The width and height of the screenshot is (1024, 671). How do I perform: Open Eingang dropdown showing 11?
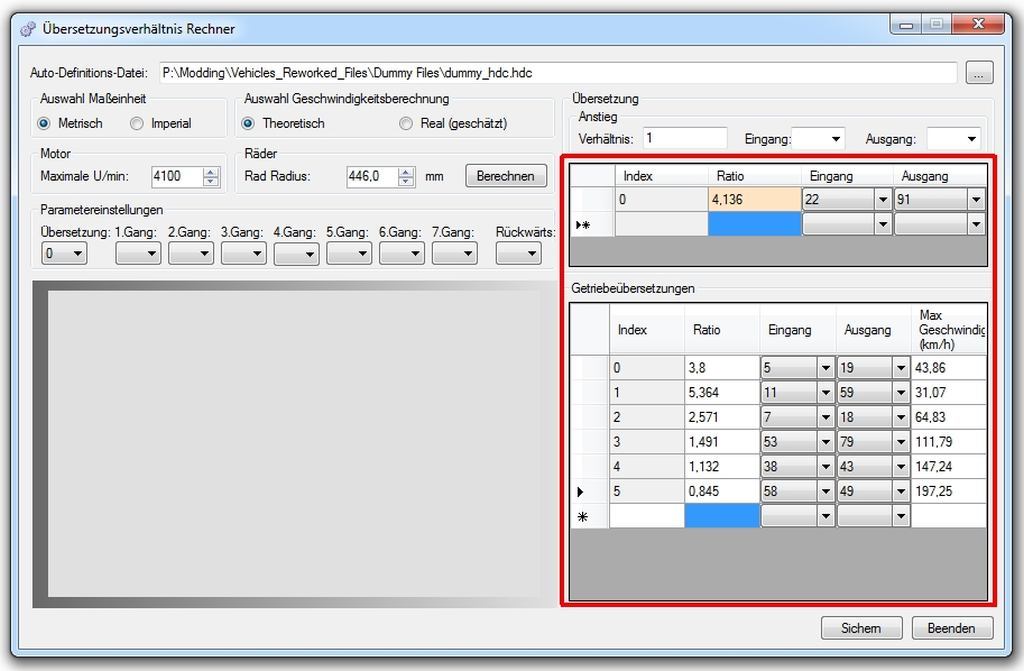point(825,393)
